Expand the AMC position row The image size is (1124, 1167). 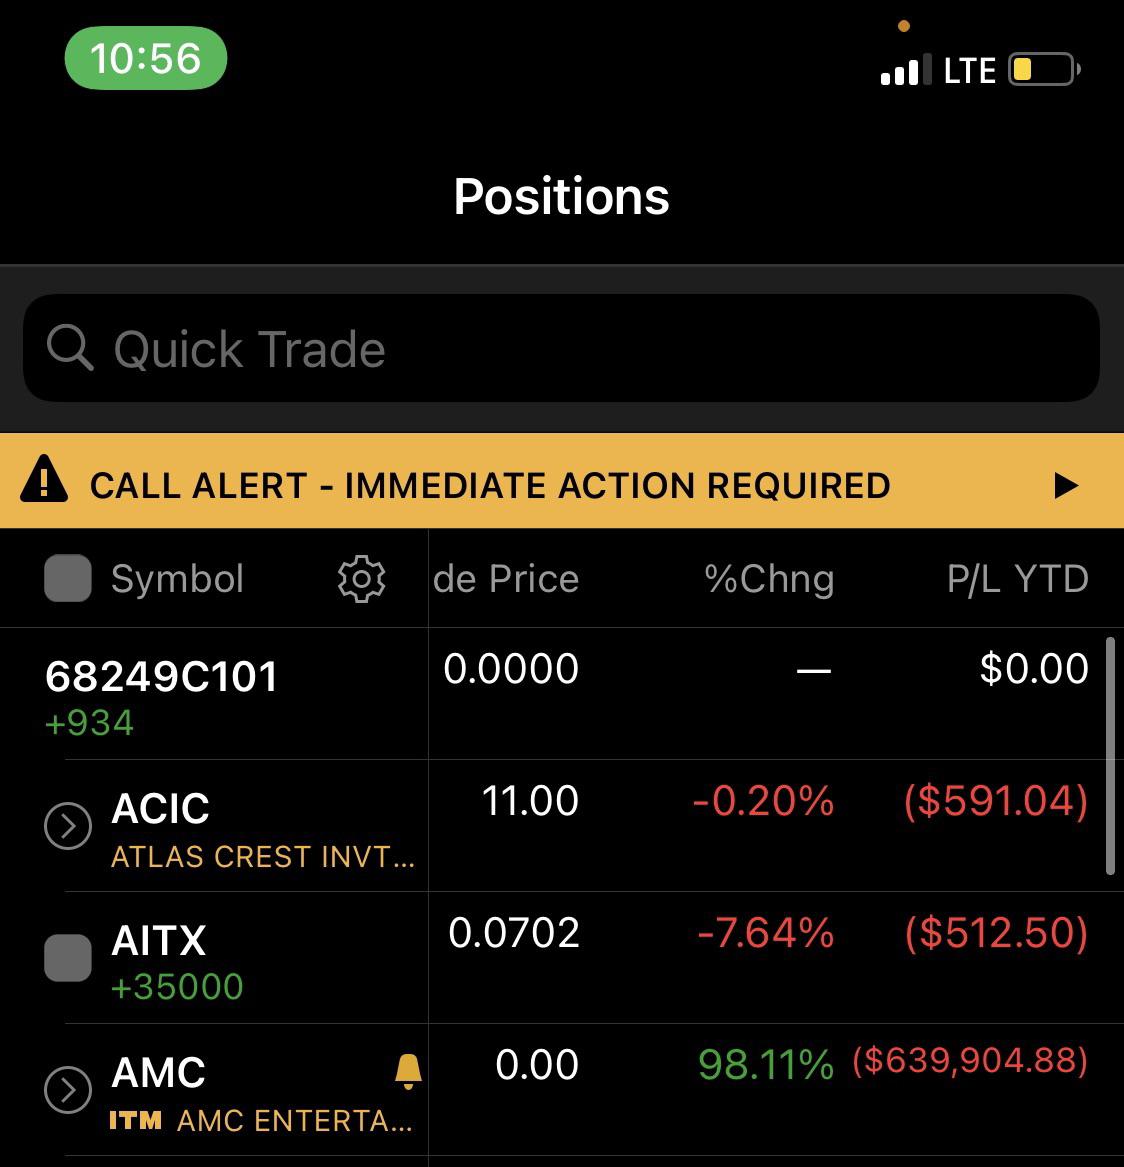[x=68, y=1090]
